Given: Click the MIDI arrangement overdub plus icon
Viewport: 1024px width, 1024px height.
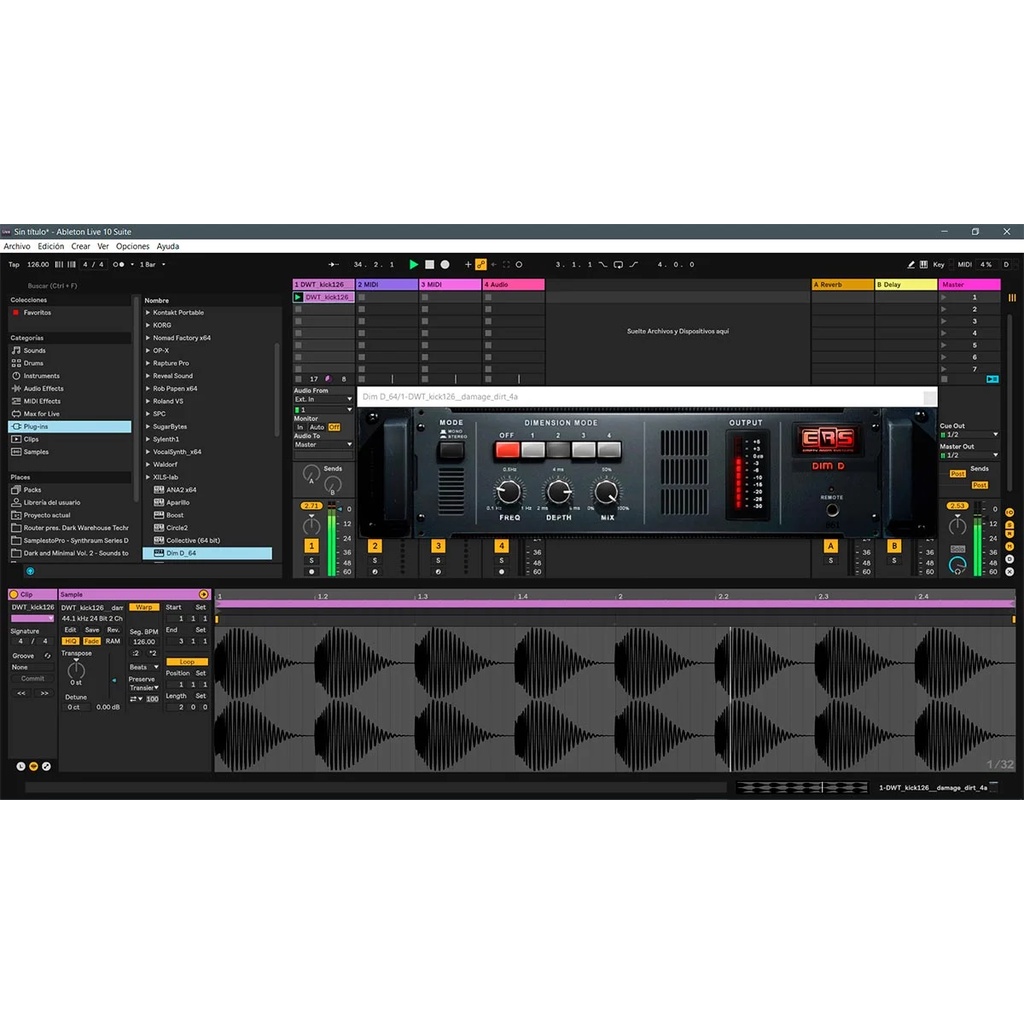Looking at the screenshot, I should (x=468, y=264).
